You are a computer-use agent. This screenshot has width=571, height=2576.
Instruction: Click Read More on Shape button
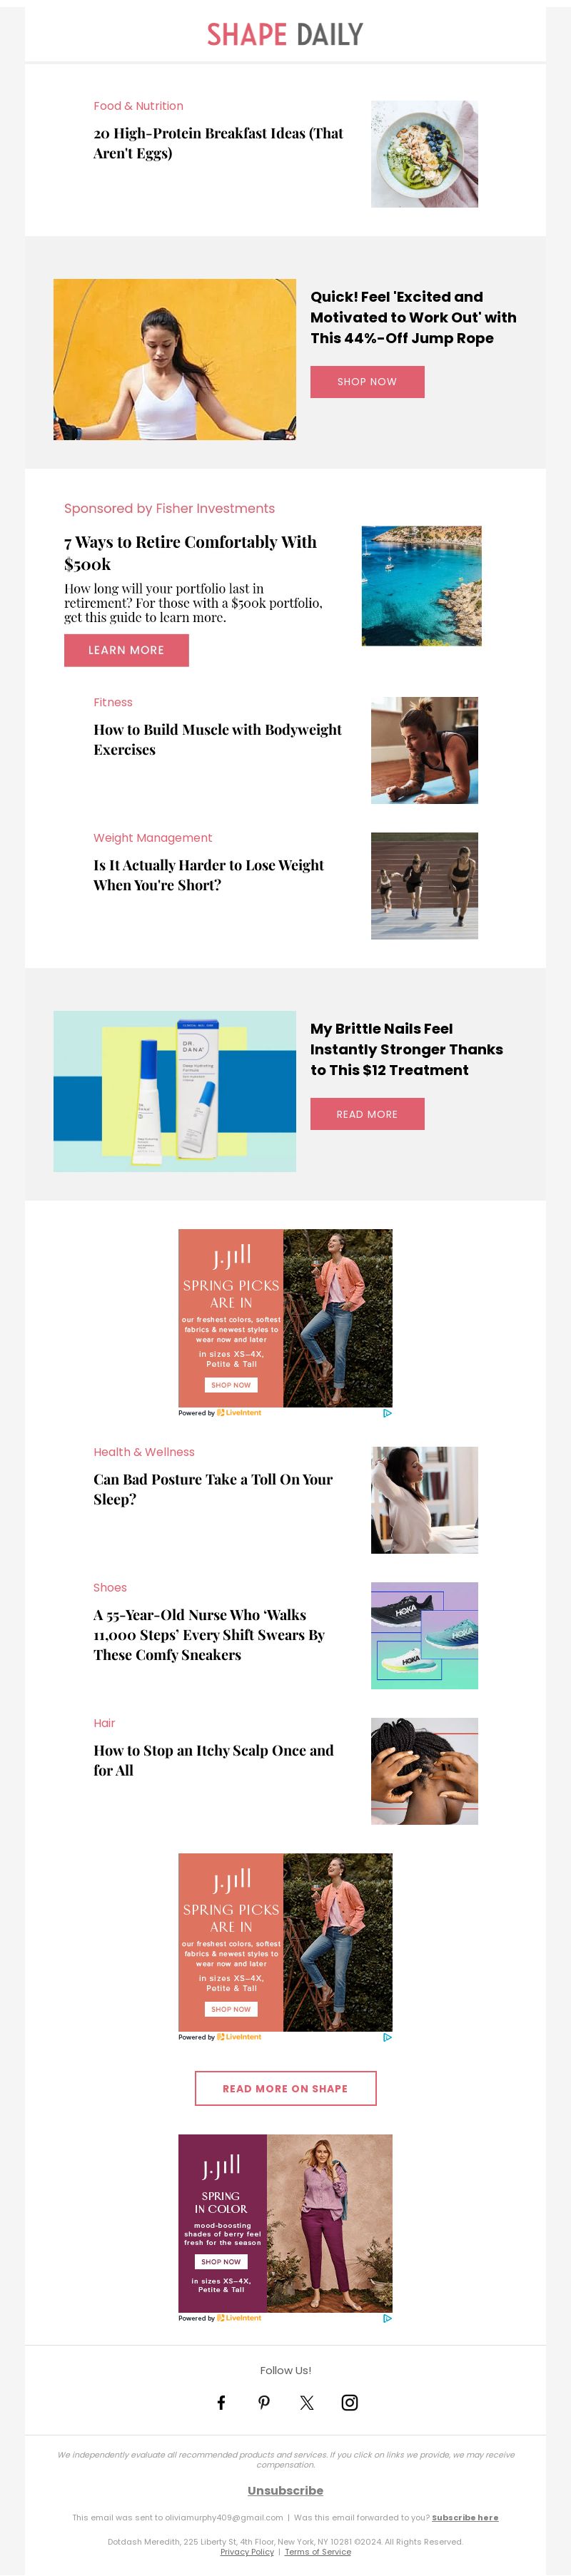(x=285, y=2088)
